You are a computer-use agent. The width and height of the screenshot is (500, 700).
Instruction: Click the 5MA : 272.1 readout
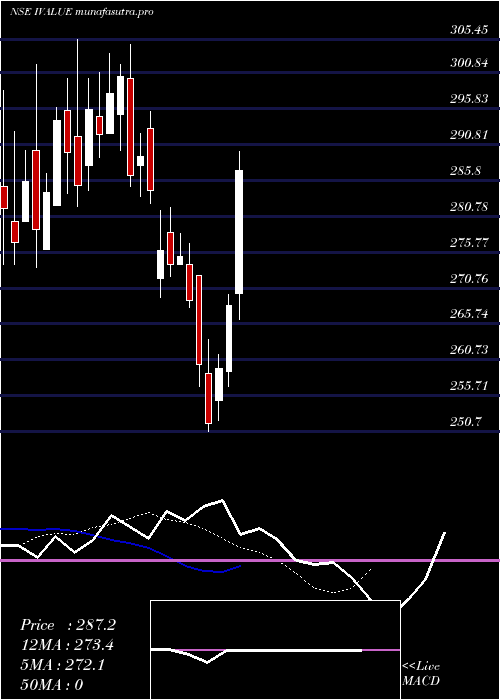[x=62, y=665]
